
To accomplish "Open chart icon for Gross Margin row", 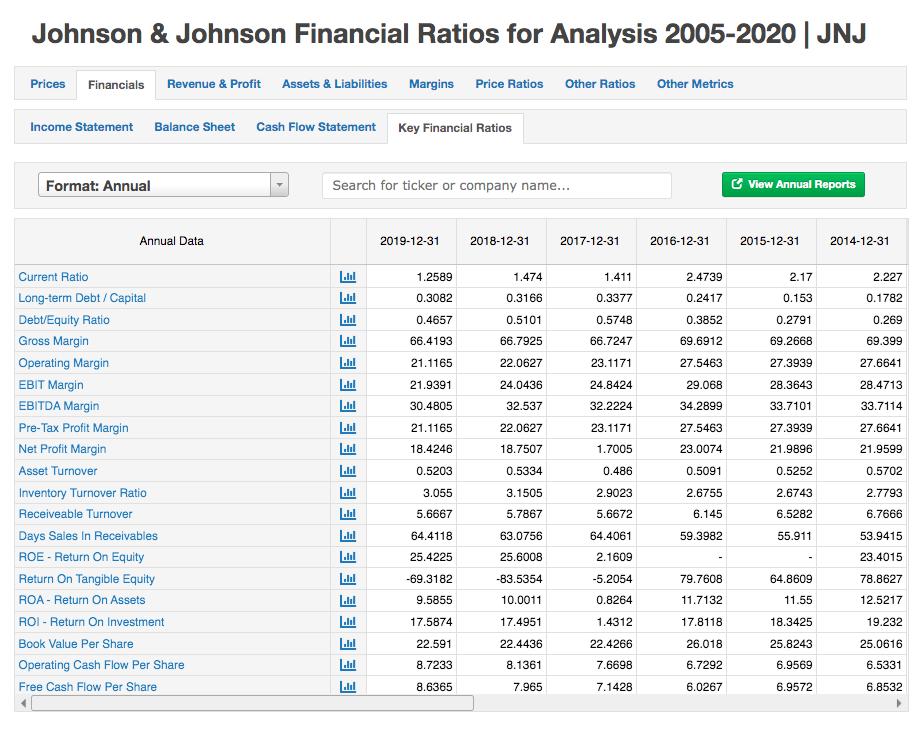I will pyautogui.click(x=348, y=341).
